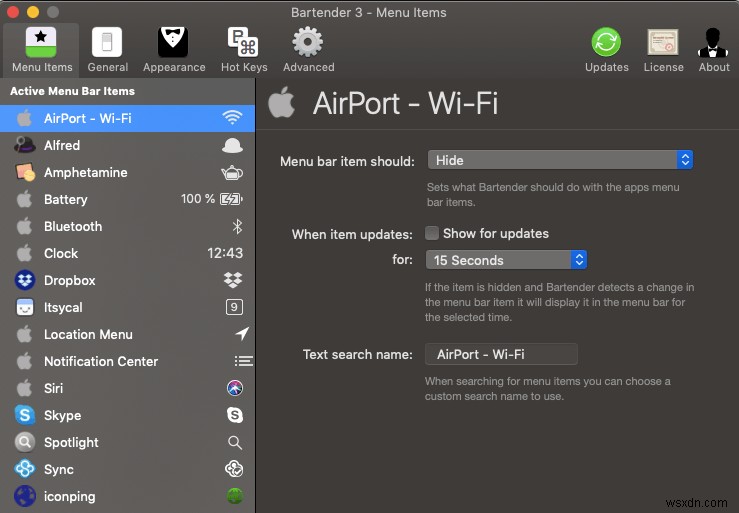Select the Alfred menu bar item
The width and height of the screenshot is (739, 513).
[127, 145]
